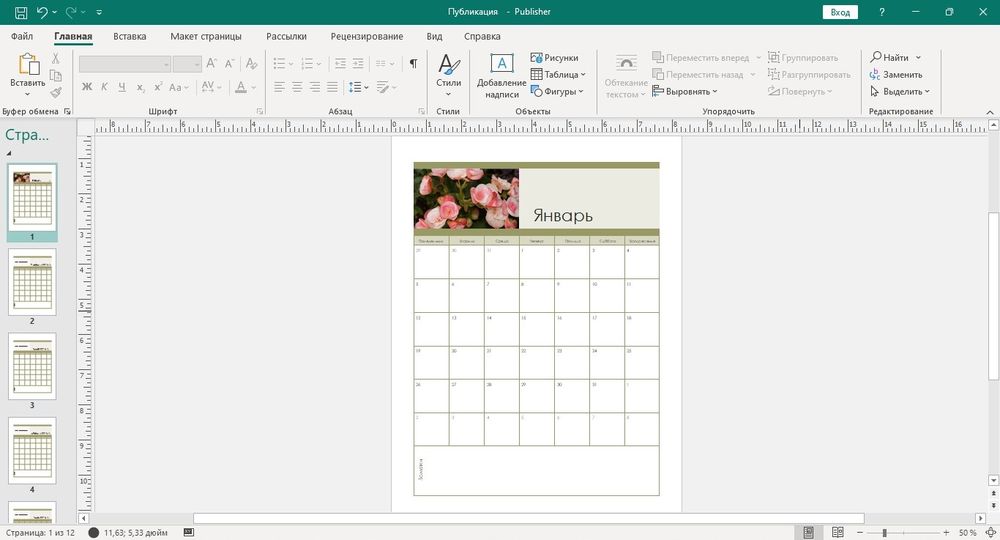
Task: Click the Вход (Sign in) button
Action: [x=840, y=12]
